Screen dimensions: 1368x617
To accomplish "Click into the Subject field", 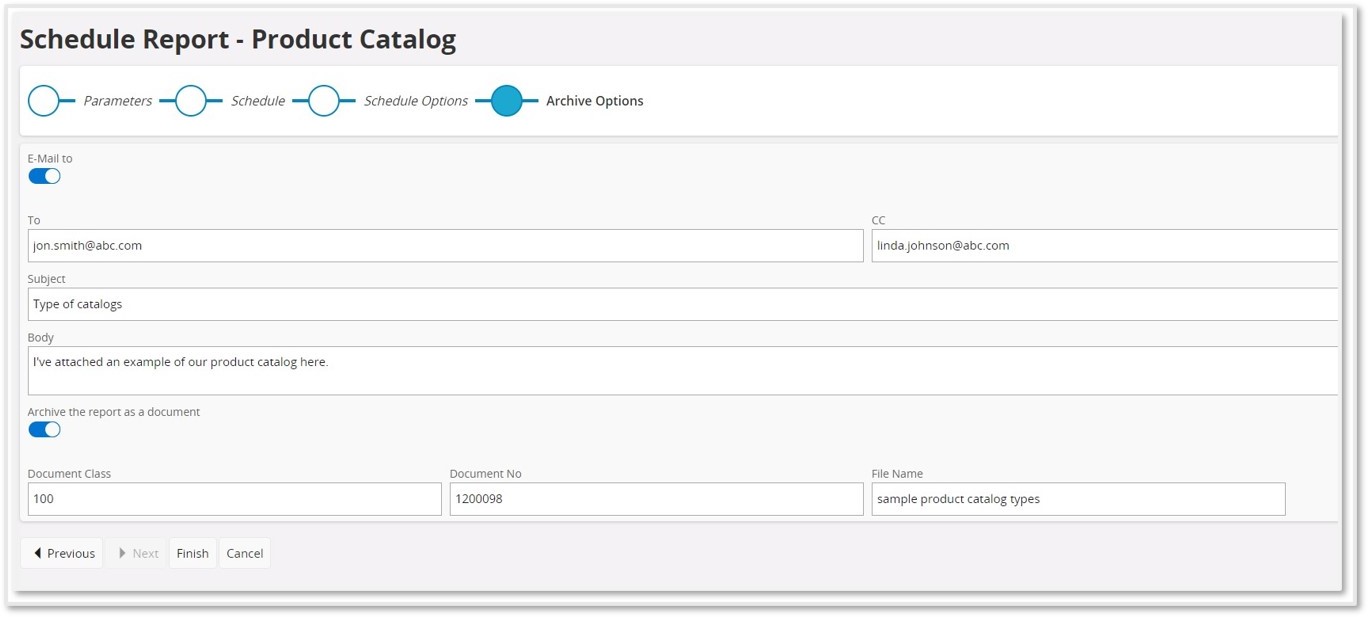I will coord(682,304).
